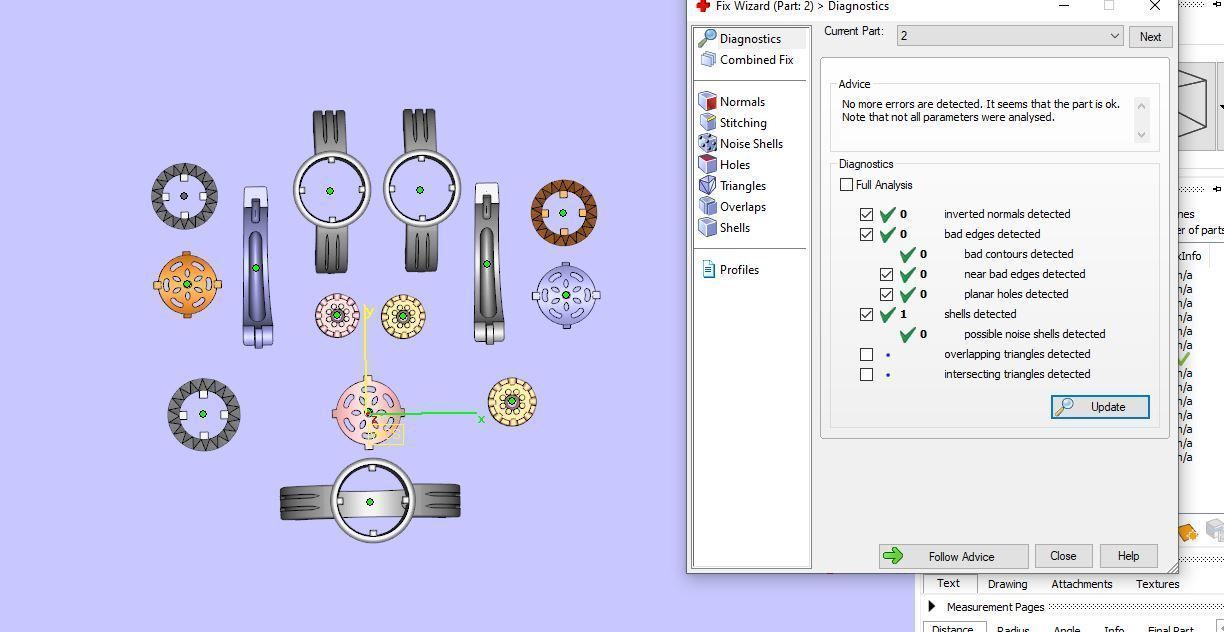Open Profiles page label
Image resolution: width=1224 pixels, height=632 pixels.
click(x=739, y=270)
